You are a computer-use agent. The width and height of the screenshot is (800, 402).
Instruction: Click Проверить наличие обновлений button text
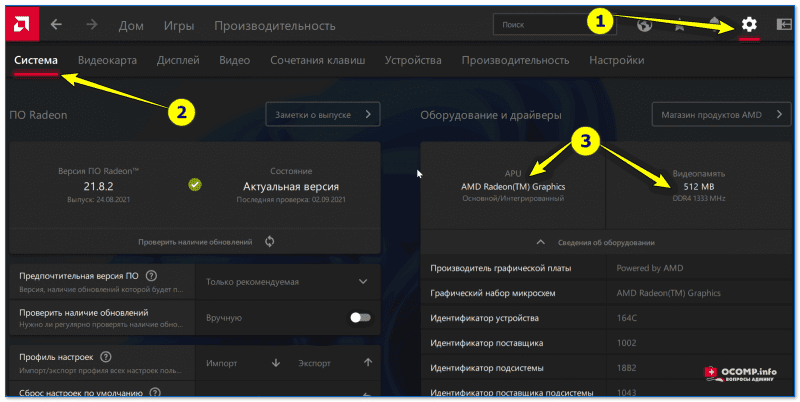(195, 242)
